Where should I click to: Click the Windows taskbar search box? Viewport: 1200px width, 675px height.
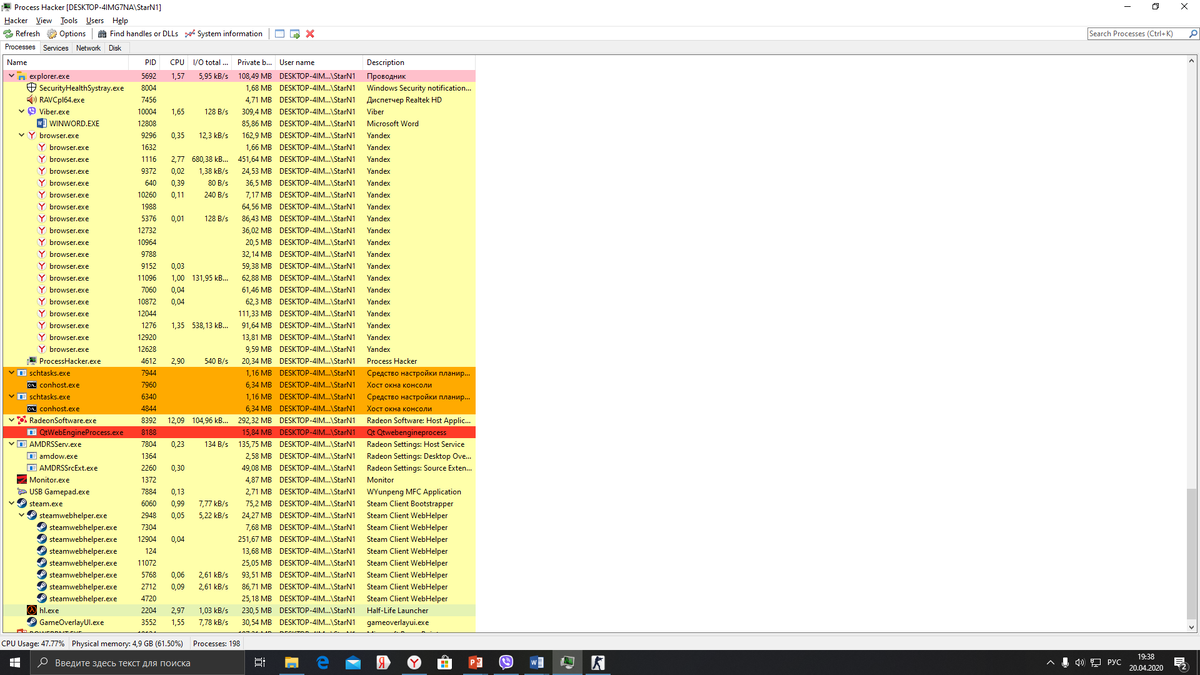(138, 662)
